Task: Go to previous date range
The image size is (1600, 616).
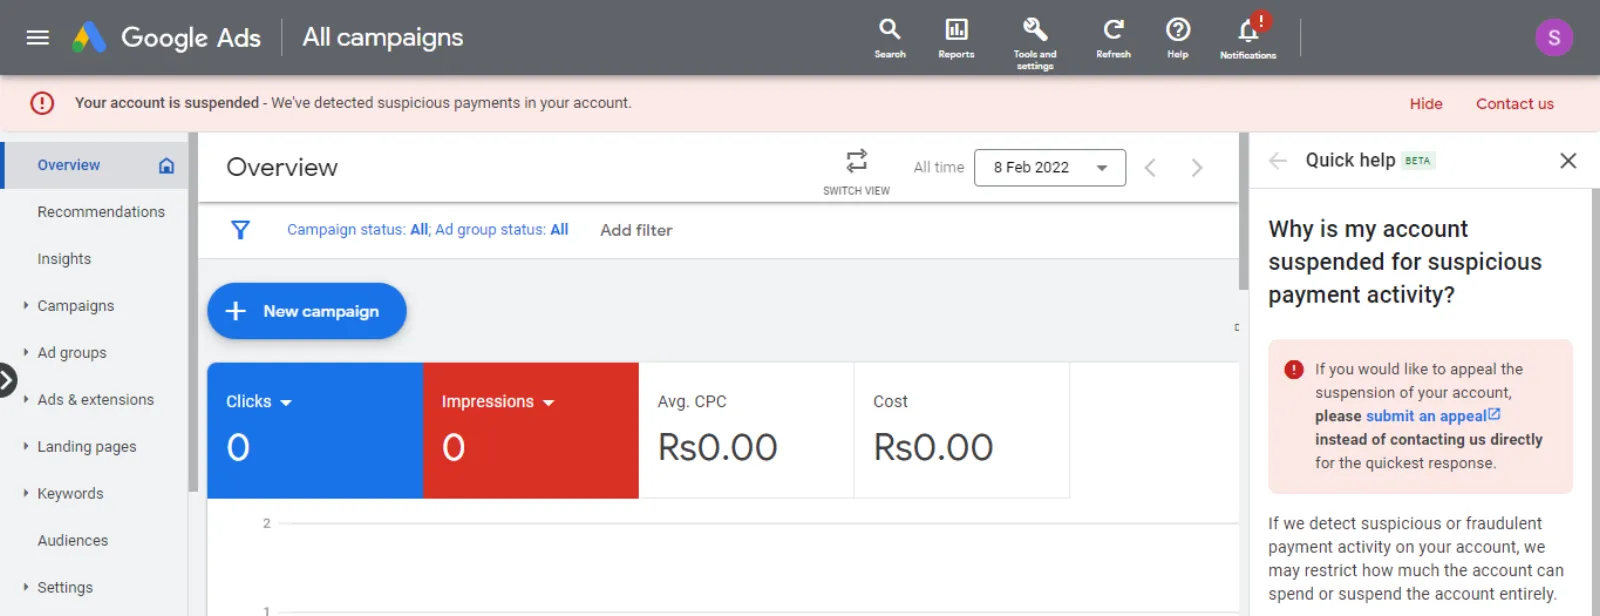Action: click(x=1150, y=168)
